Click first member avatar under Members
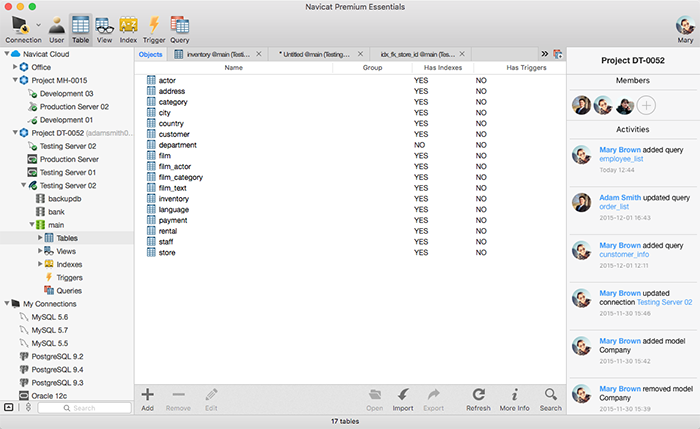This screenshot has width=700, height=429. click(x=581, y=106)
